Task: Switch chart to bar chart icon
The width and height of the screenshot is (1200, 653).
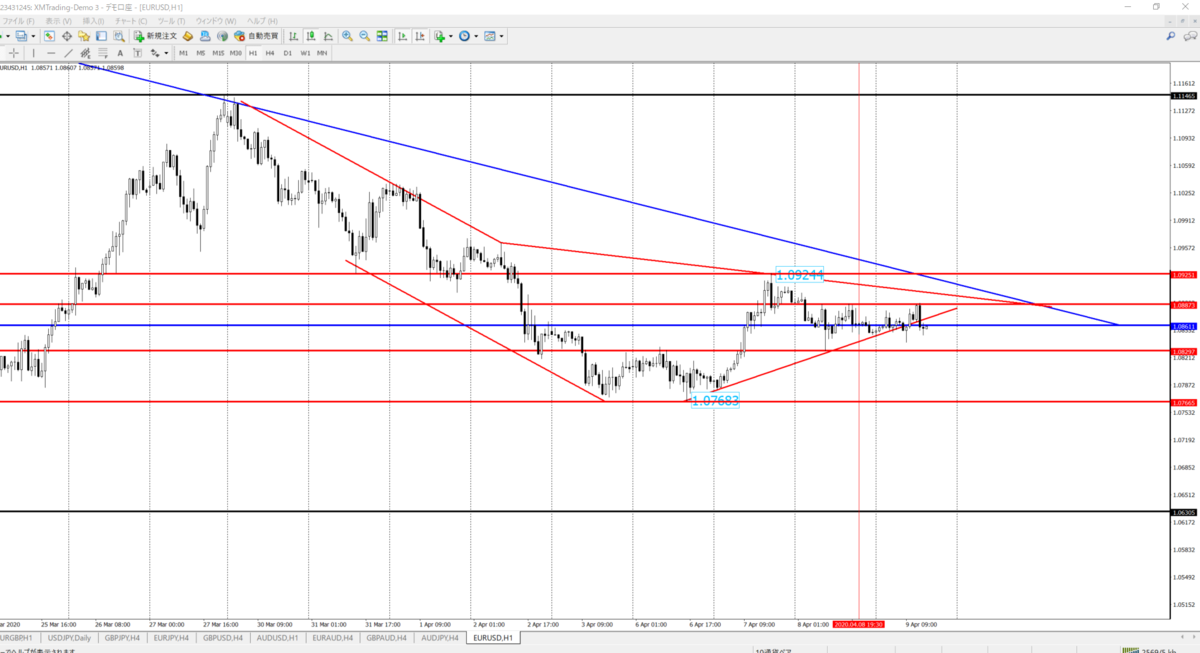Action: (x=293, y=36)
